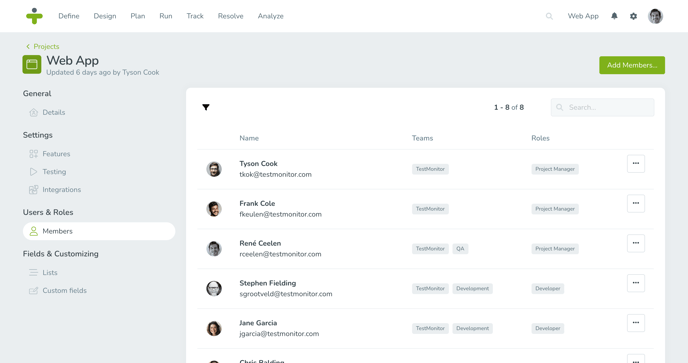Click the Custom fields icon
Viewport: 688px width, 363px height.
point(33,291)
